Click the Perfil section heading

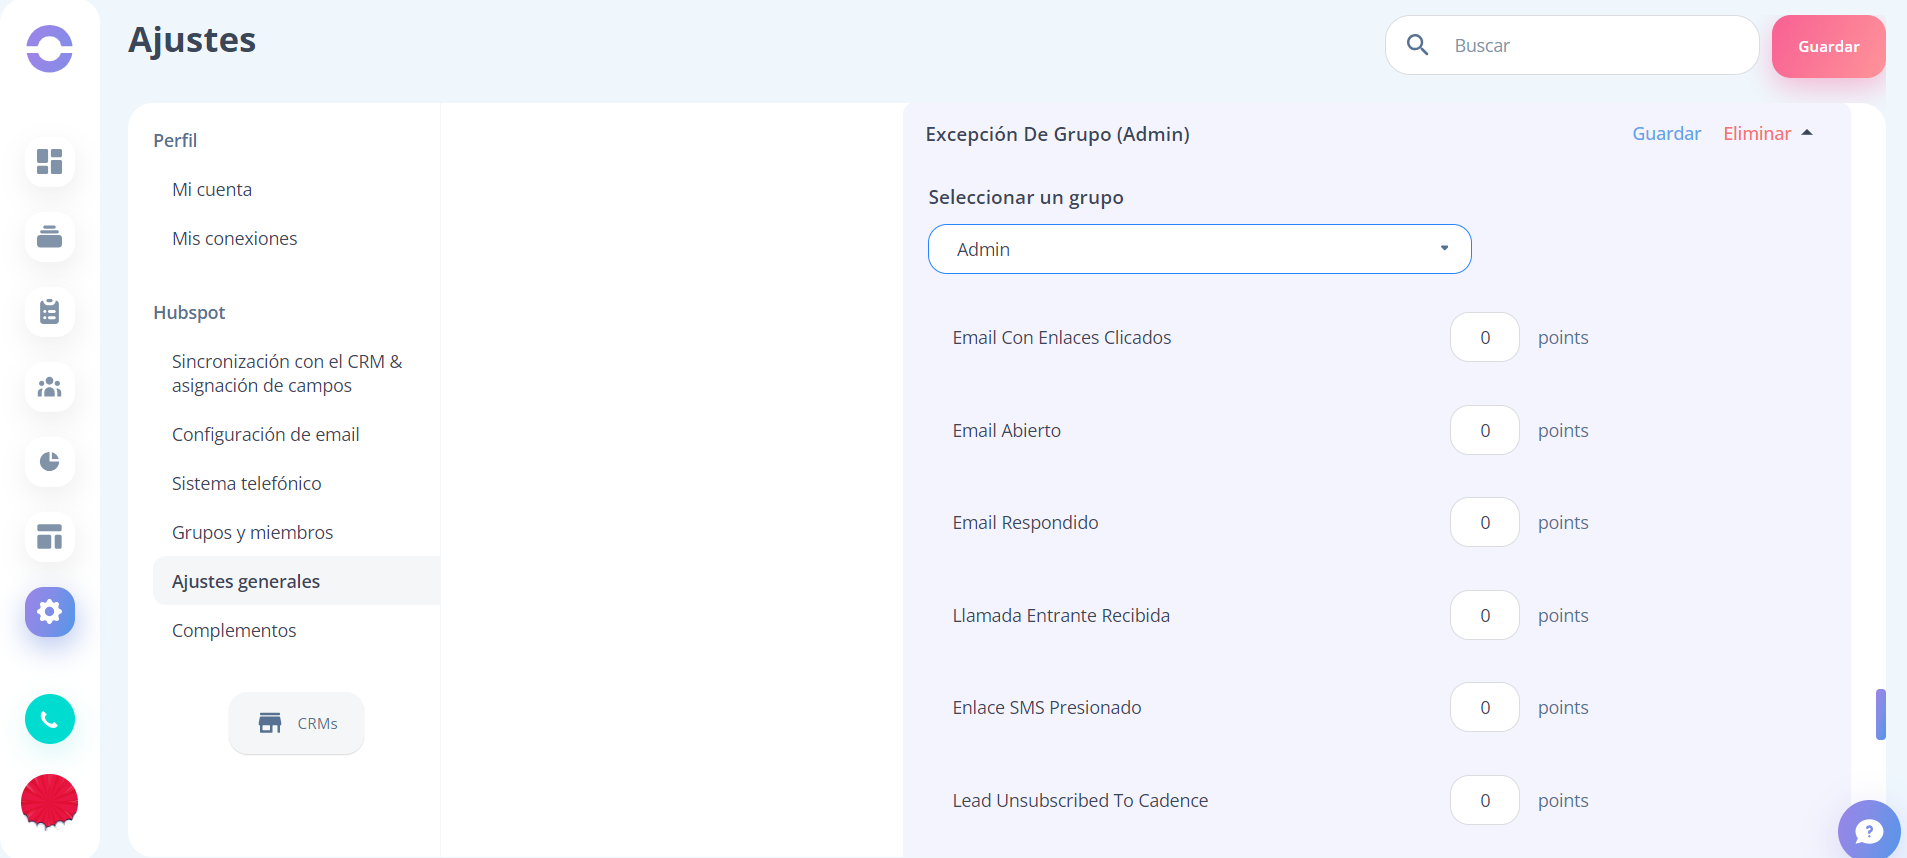pyautogui.click(x=175, y=140)
